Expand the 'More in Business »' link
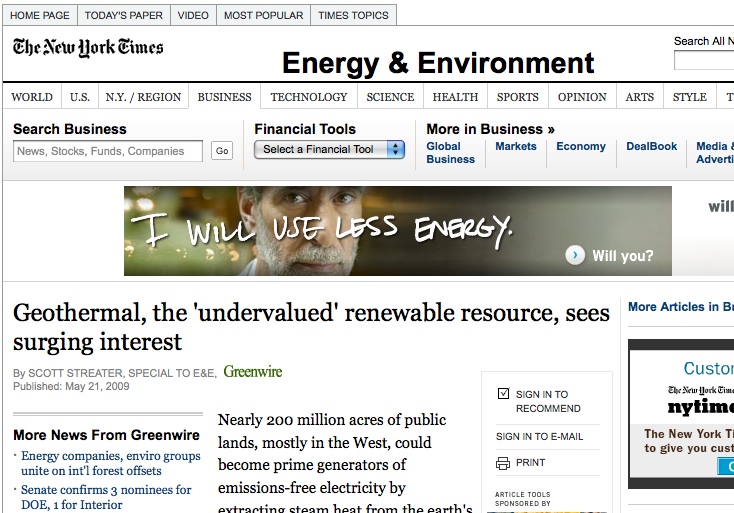 490,129
